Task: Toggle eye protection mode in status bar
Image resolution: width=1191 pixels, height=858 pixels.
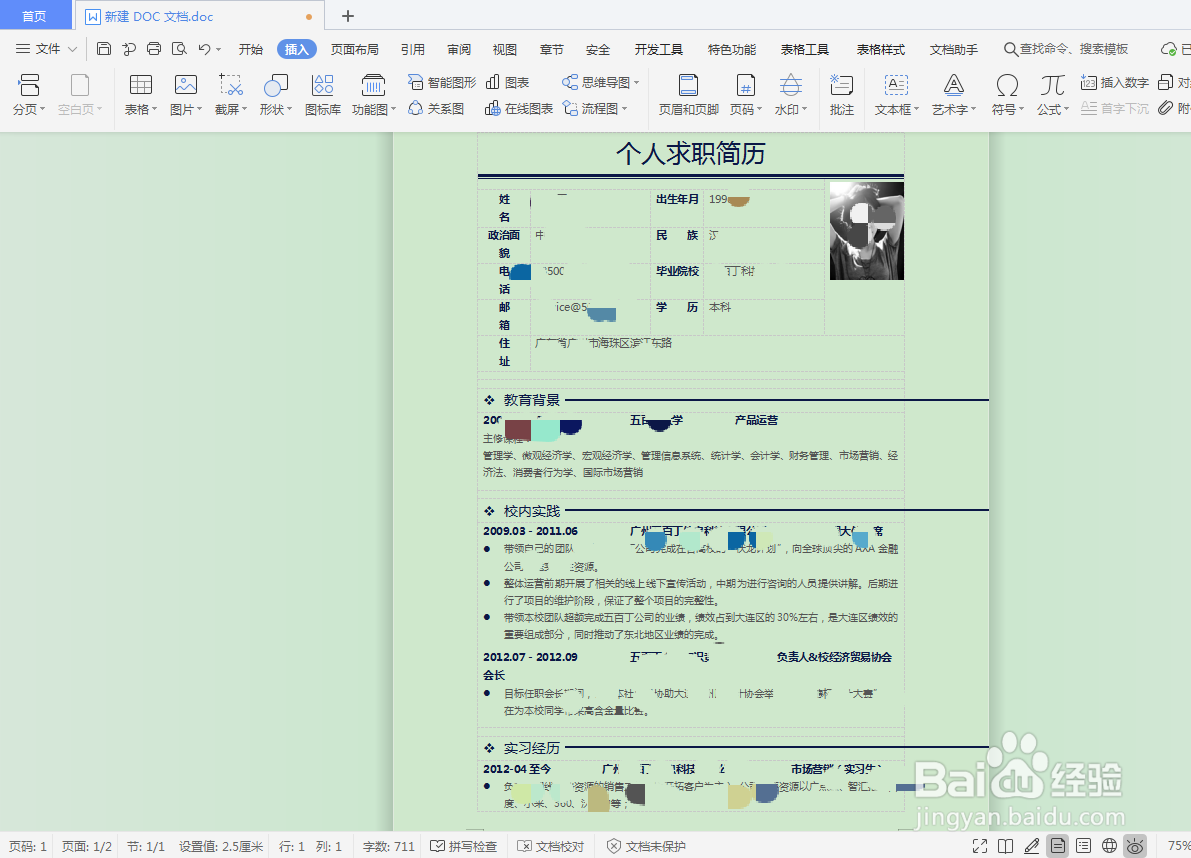Action: coord(1135,845)
